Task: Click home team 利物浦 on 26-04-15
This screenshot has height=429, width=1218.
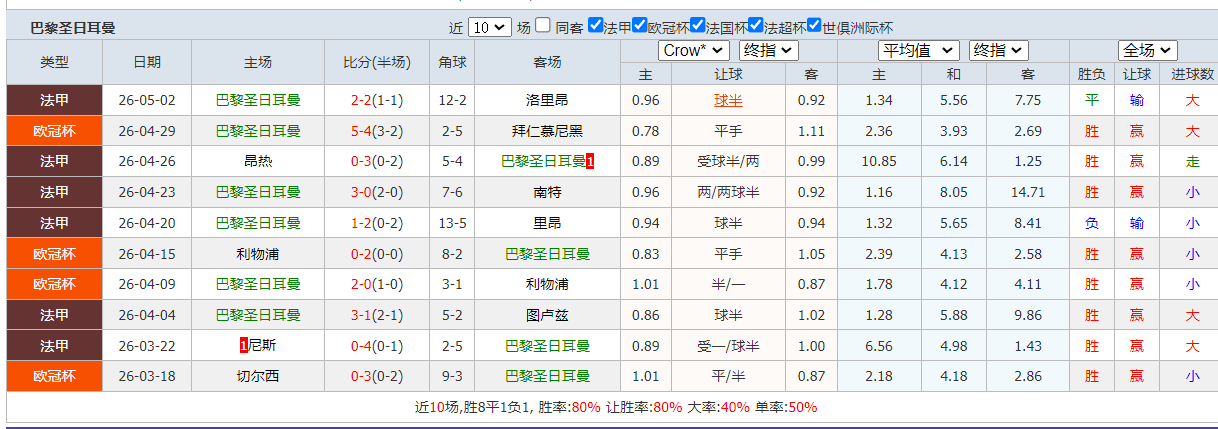Action: click(x=258, y=254)
